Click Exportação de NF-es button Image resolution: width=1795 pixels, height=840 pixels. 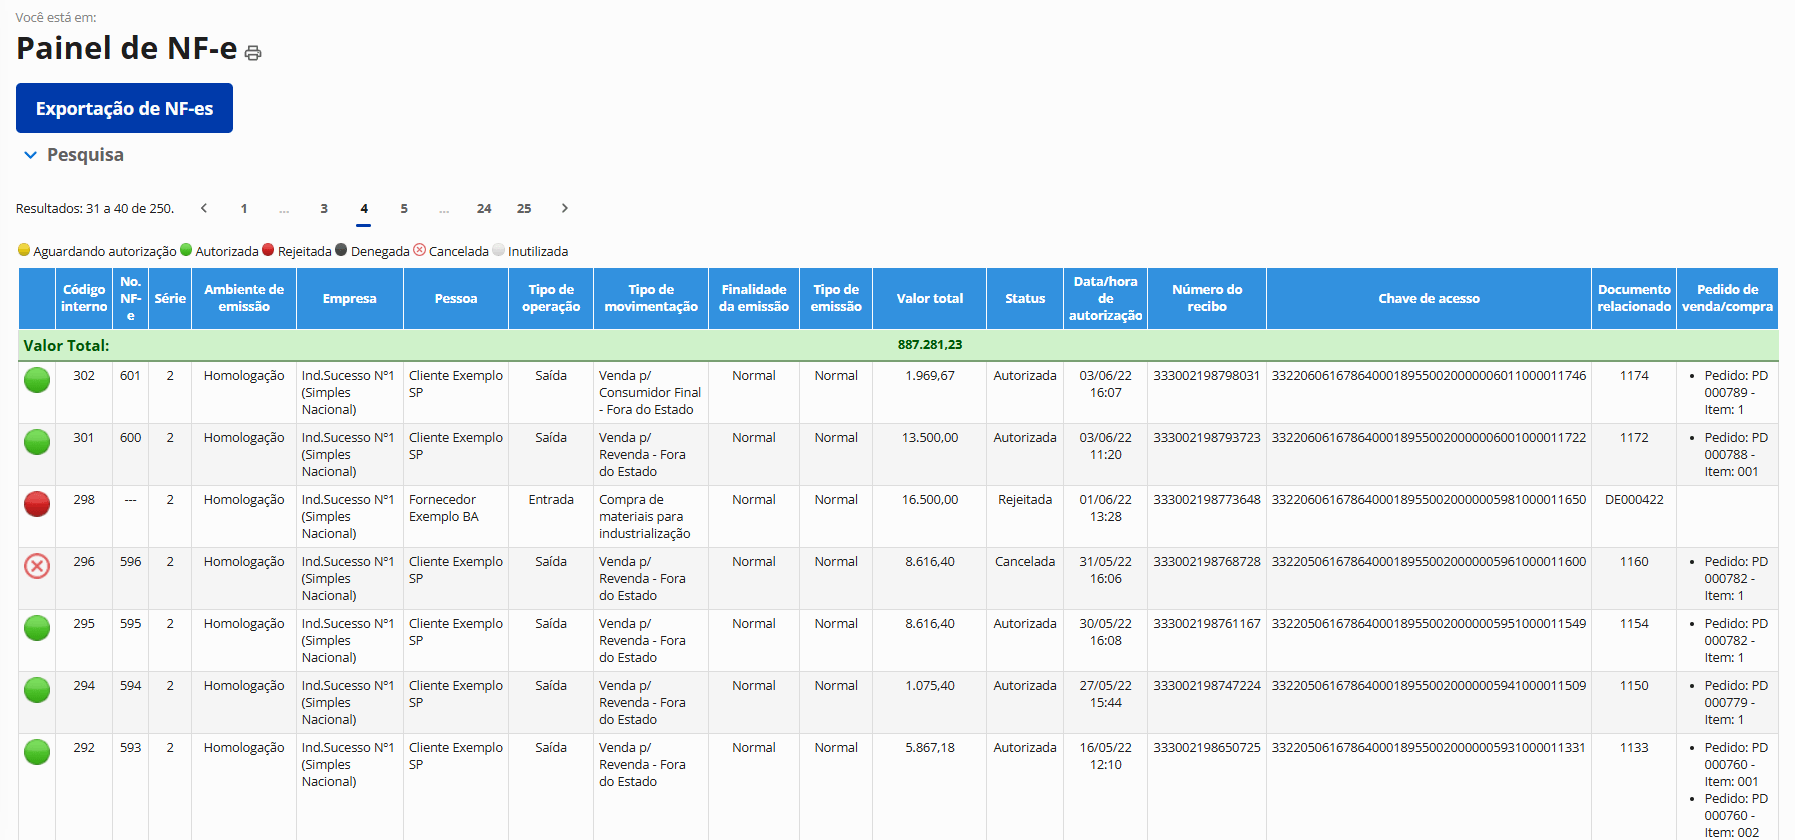[124, 108]
